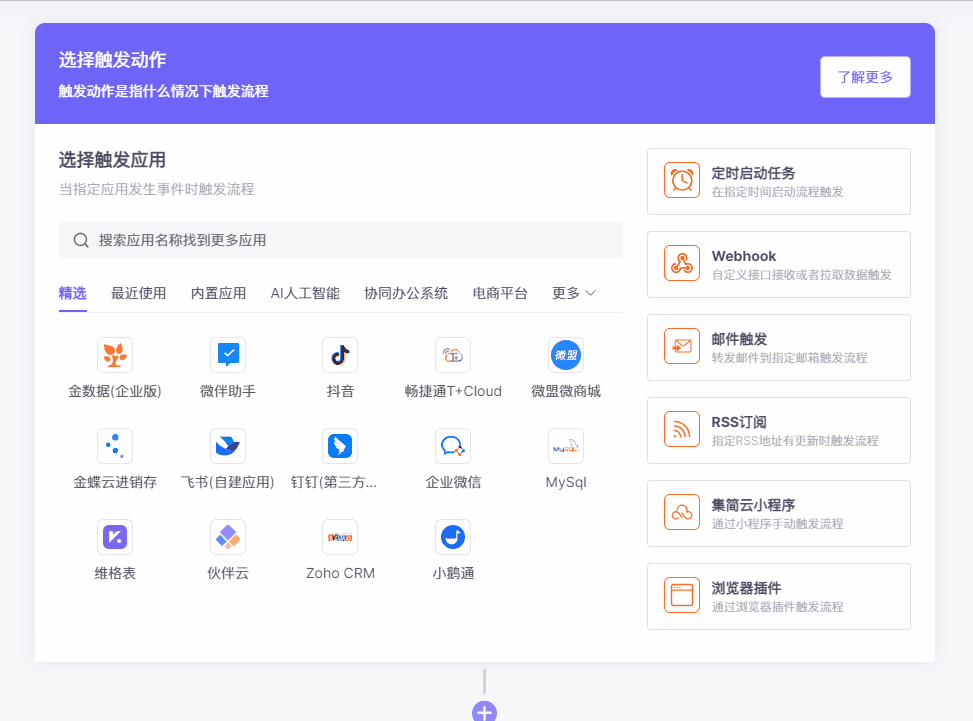Click the Webhook title text

744,256
